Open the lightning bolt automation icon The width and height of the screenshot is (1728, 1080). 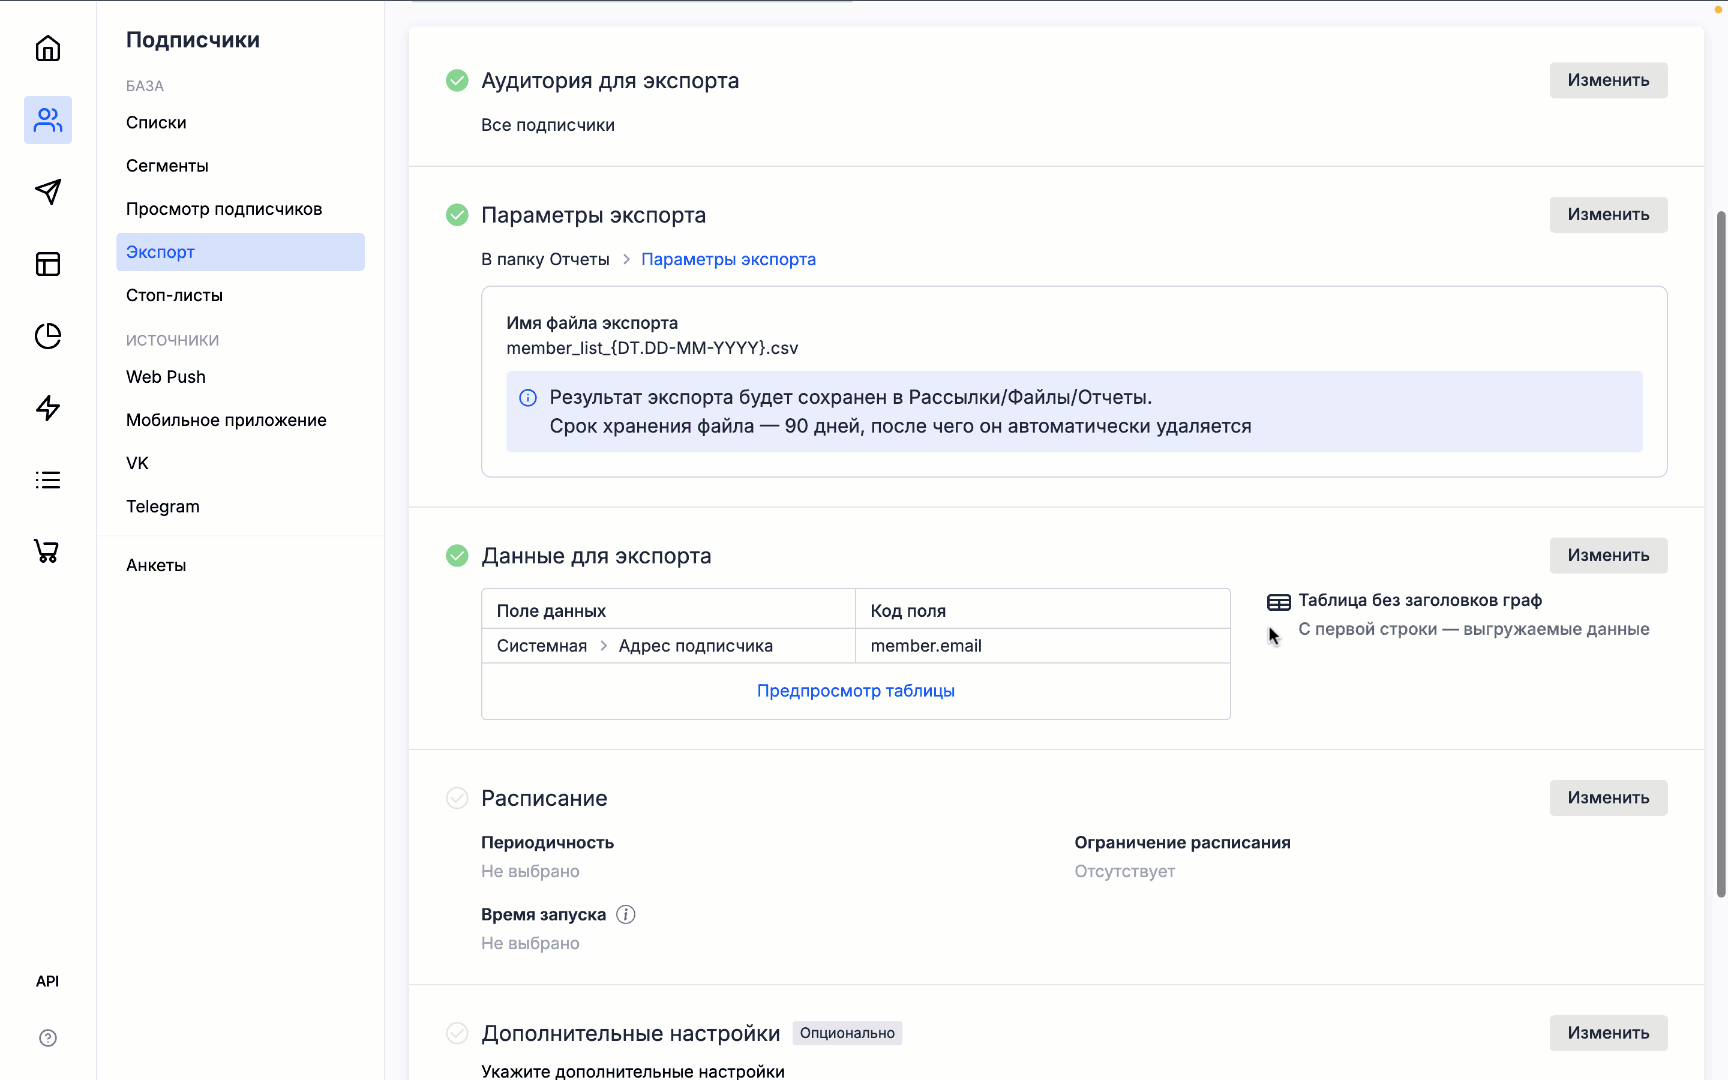[48, 408]
